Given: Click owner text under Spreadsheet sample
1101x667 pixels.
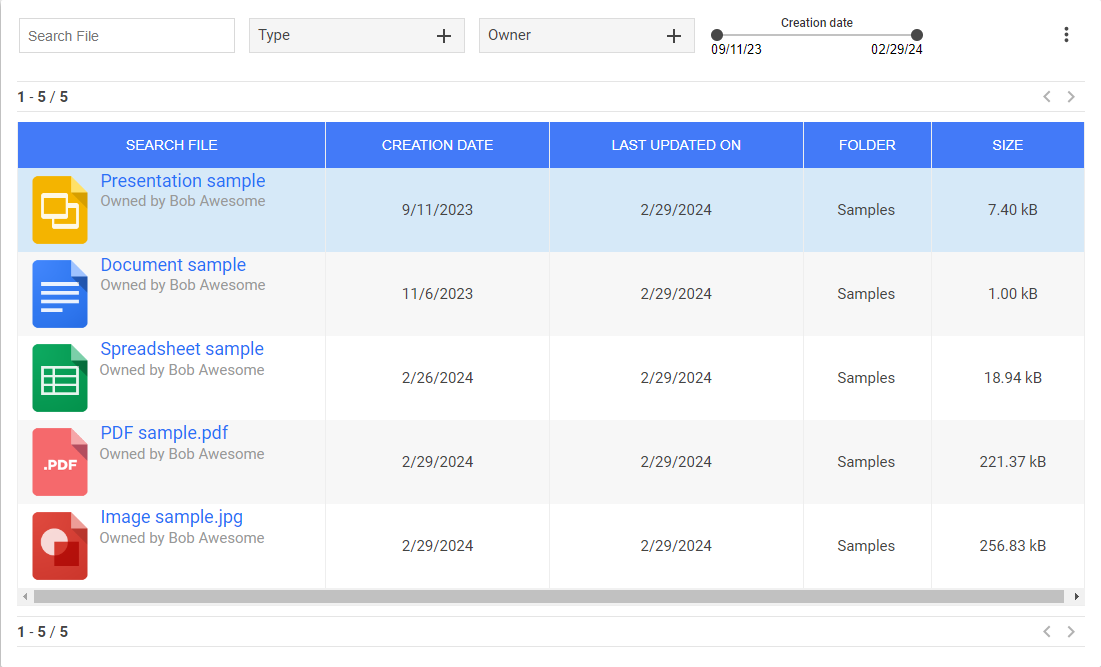Looking at the screenshot, I should coord(182,370).
